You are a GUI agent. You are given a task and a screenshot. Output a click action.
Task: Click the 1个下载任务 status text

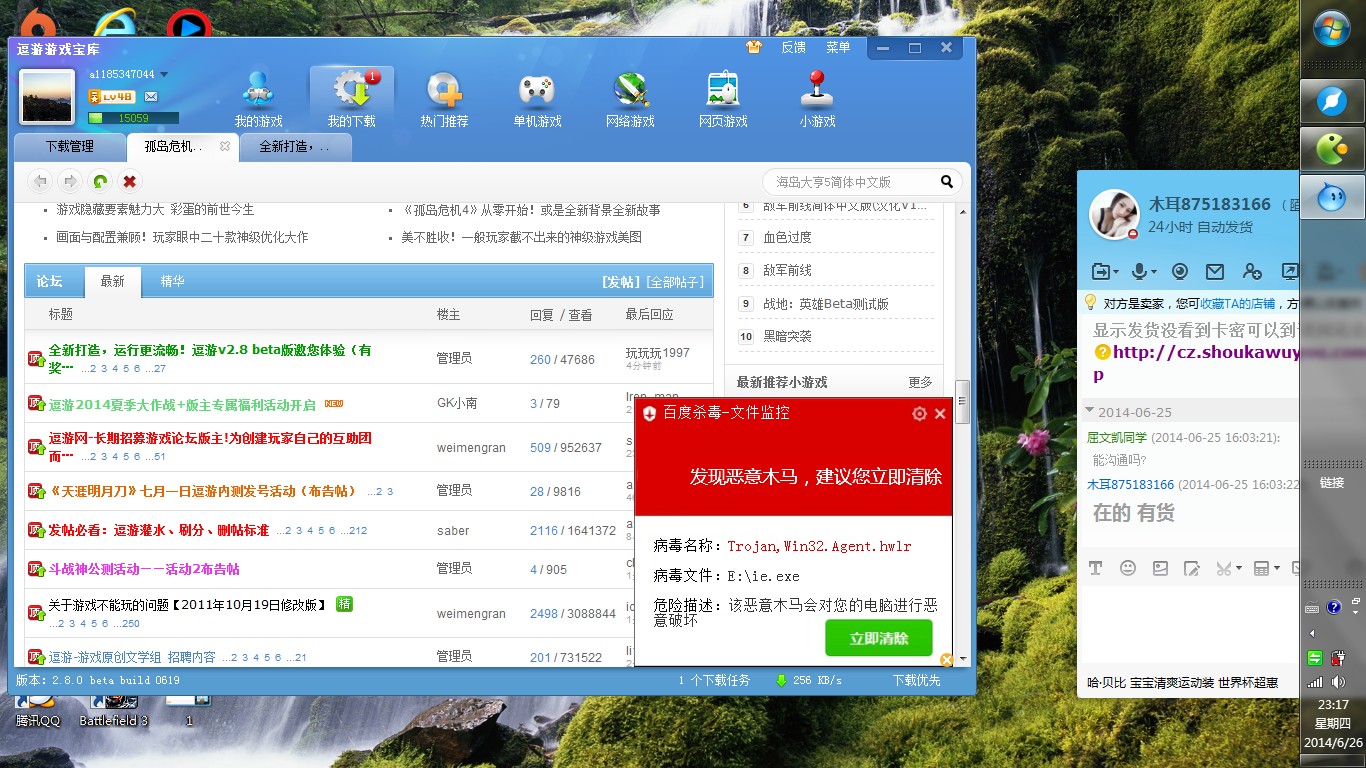(x=714, y=680)
